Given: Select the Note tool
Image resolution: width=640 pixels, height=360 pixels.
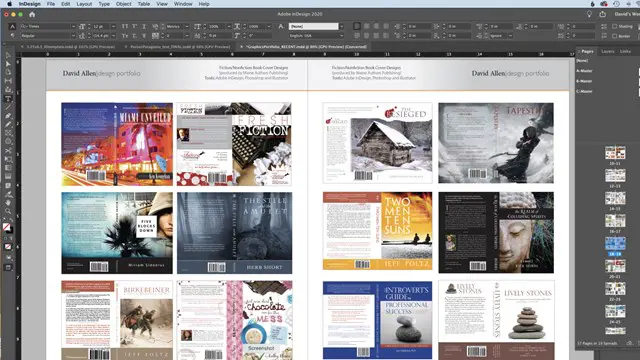Looking at the screenshot, I should (x=8, y=185).
